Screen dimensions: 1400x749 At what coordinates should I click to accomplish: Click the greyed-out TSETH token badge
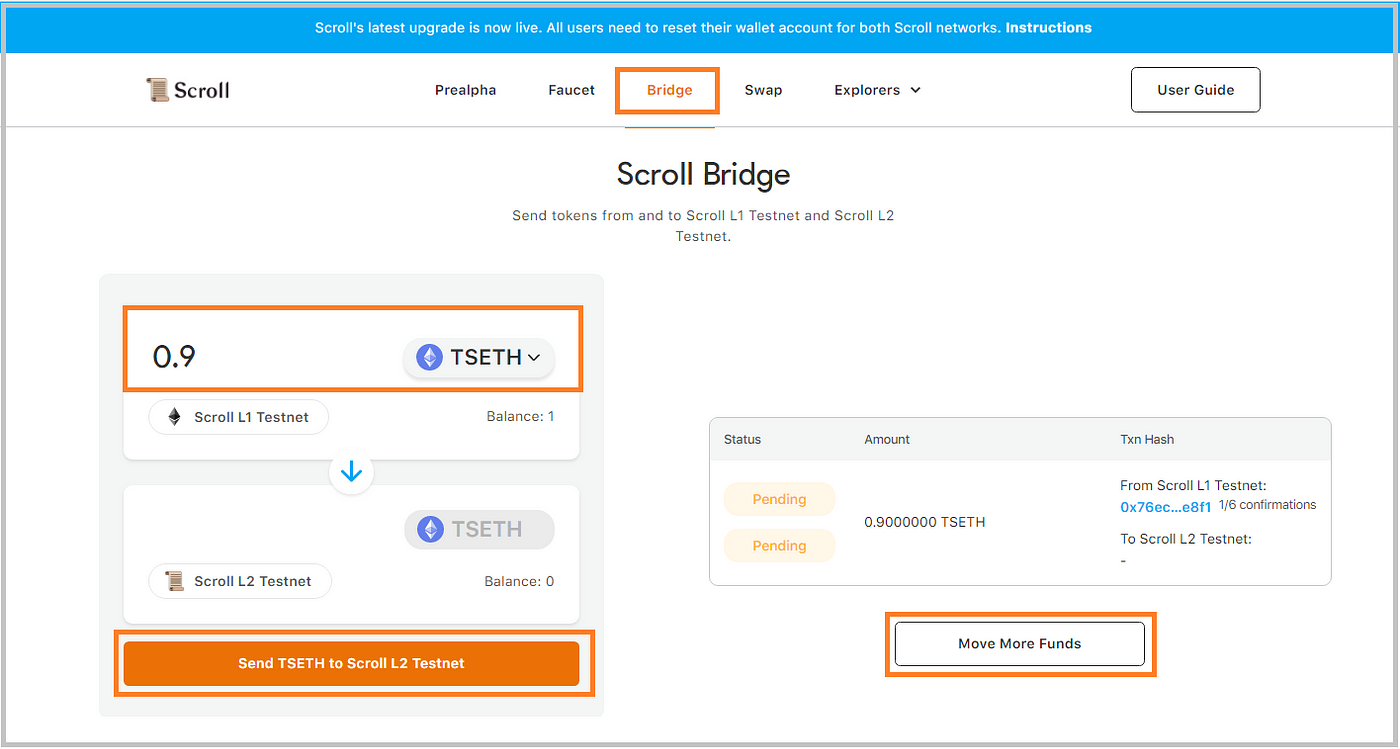click(x=479, y=529)
